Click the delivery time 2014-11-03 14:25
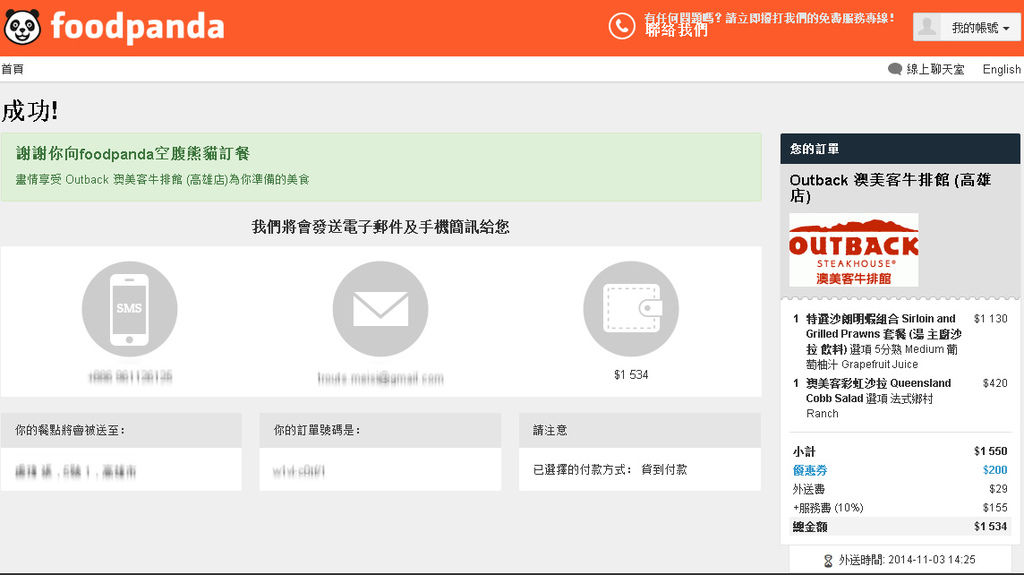Image resolution: width=1024 pixels, height=575 pixels. click(x=931, y=560)
